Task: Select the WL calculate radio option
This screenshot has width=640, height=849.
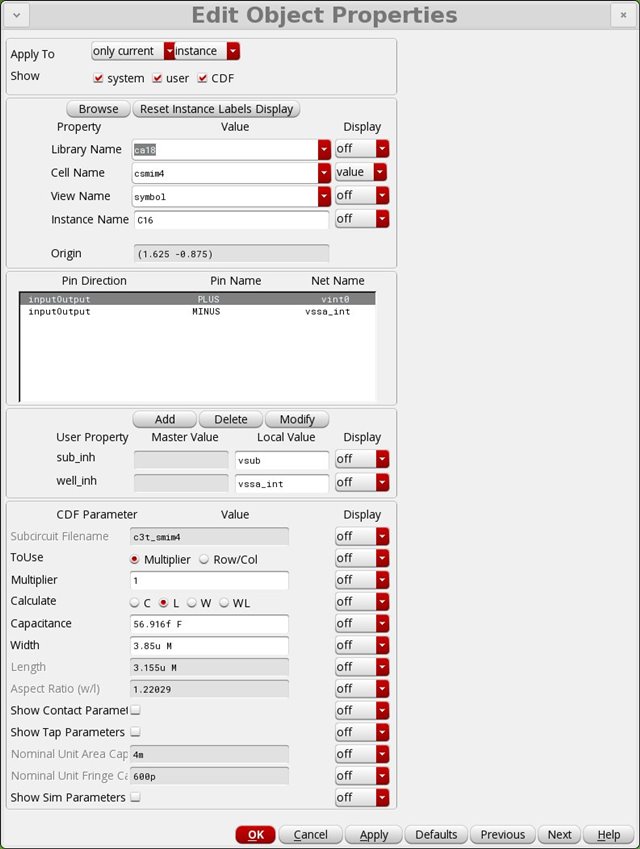Action: (x=224, y=602)
